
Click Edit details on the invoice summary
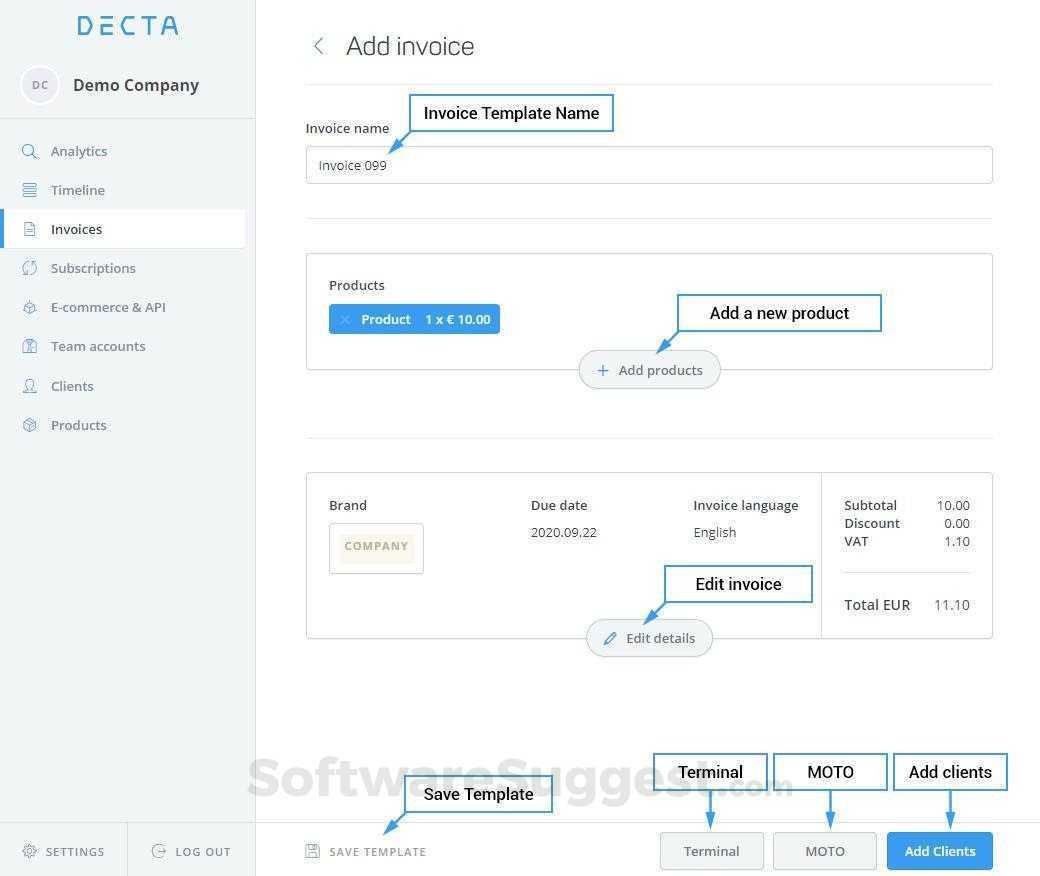point(649,638)
